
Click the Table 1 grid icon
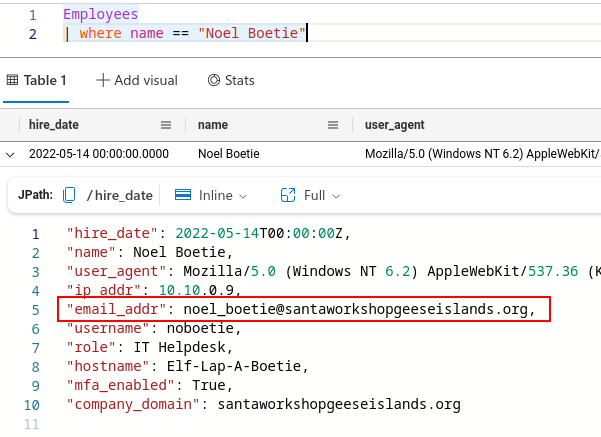12,80
